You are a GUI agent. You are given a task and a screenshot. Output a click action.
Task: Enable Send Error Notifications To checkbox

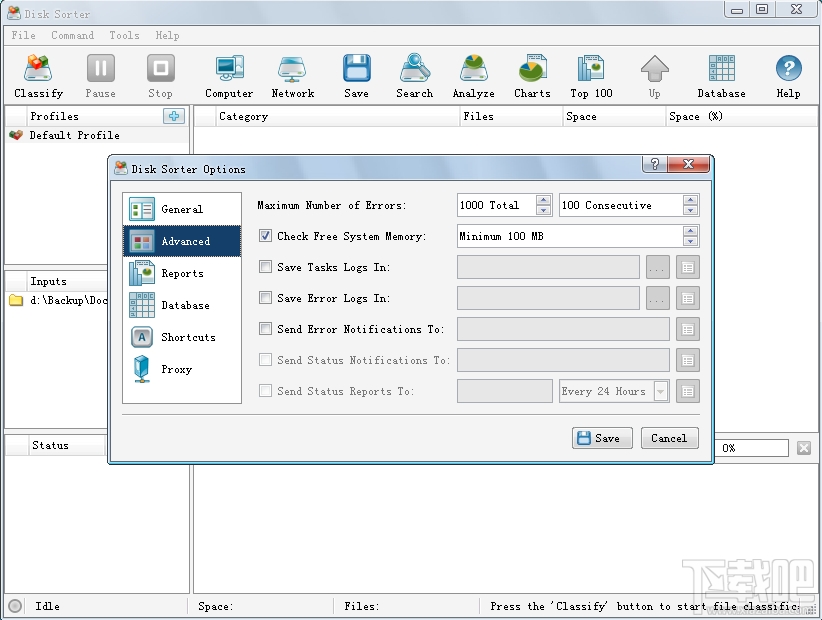(265, 329)
